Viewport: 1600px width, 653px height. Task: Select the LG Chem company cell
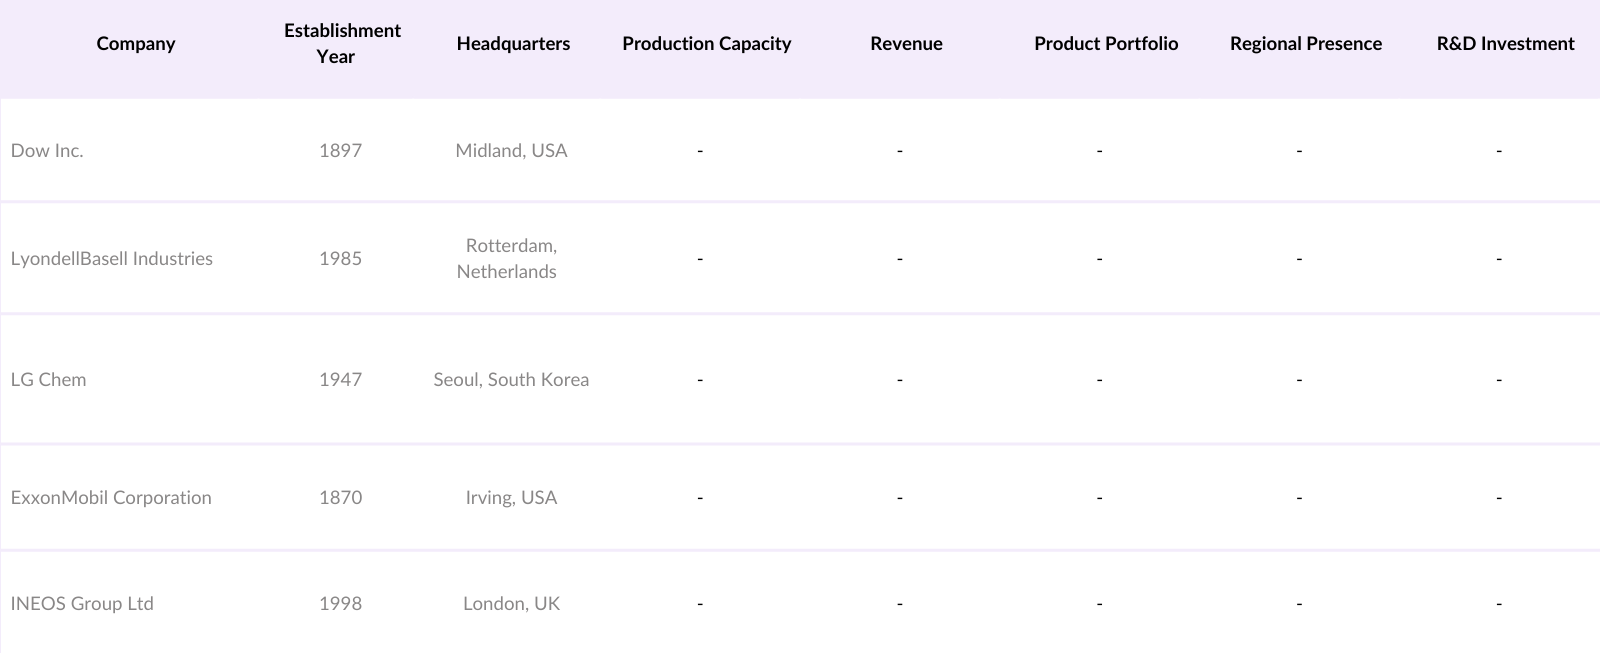pos(48,380)
